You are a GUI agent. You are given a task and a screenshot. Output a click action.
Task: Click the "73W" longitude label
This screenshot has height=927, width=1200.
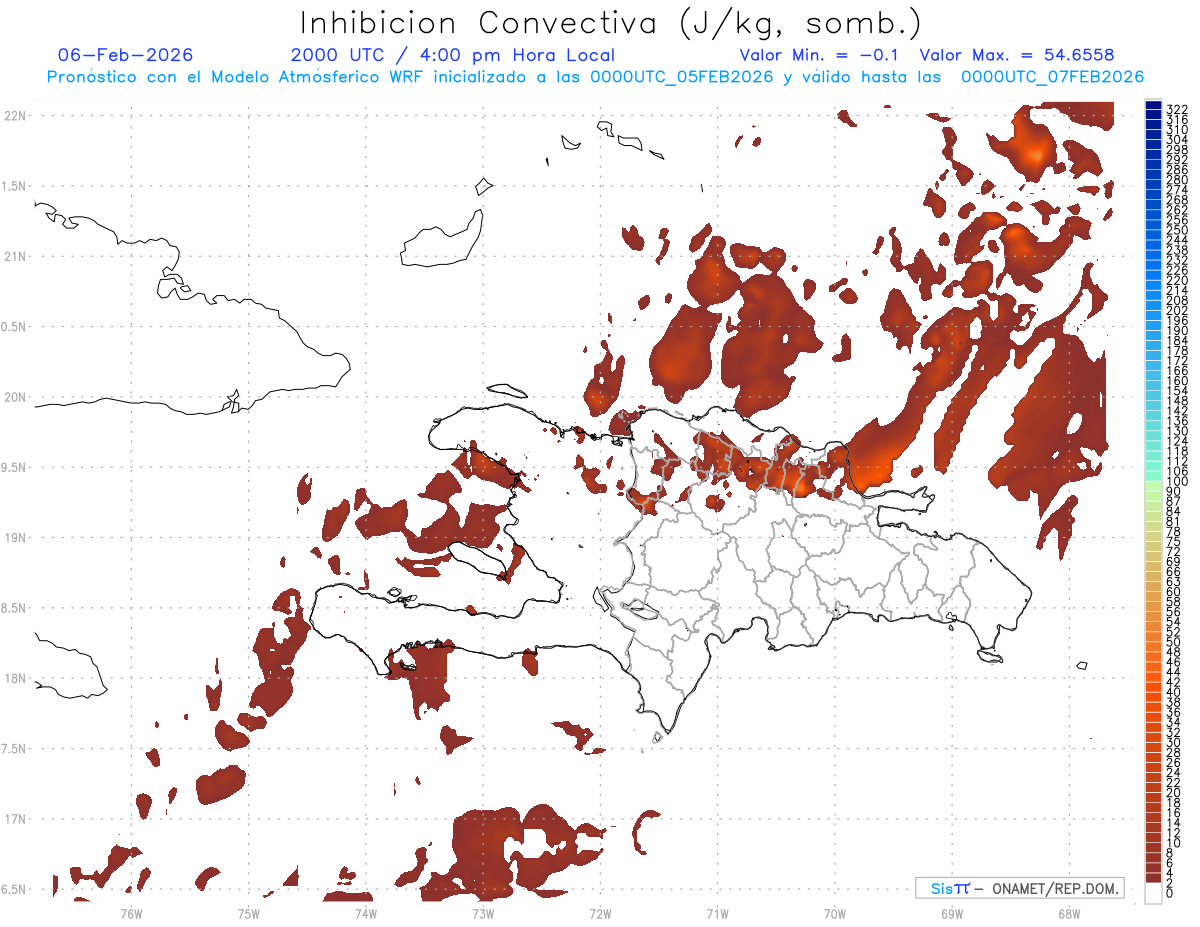[x=483, y=913]
